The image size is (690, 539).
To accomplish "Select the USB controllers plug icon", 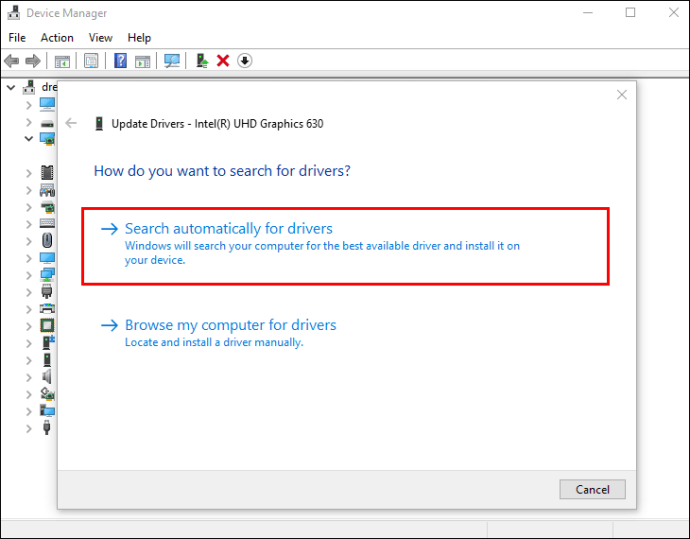I will pos(47,428).
